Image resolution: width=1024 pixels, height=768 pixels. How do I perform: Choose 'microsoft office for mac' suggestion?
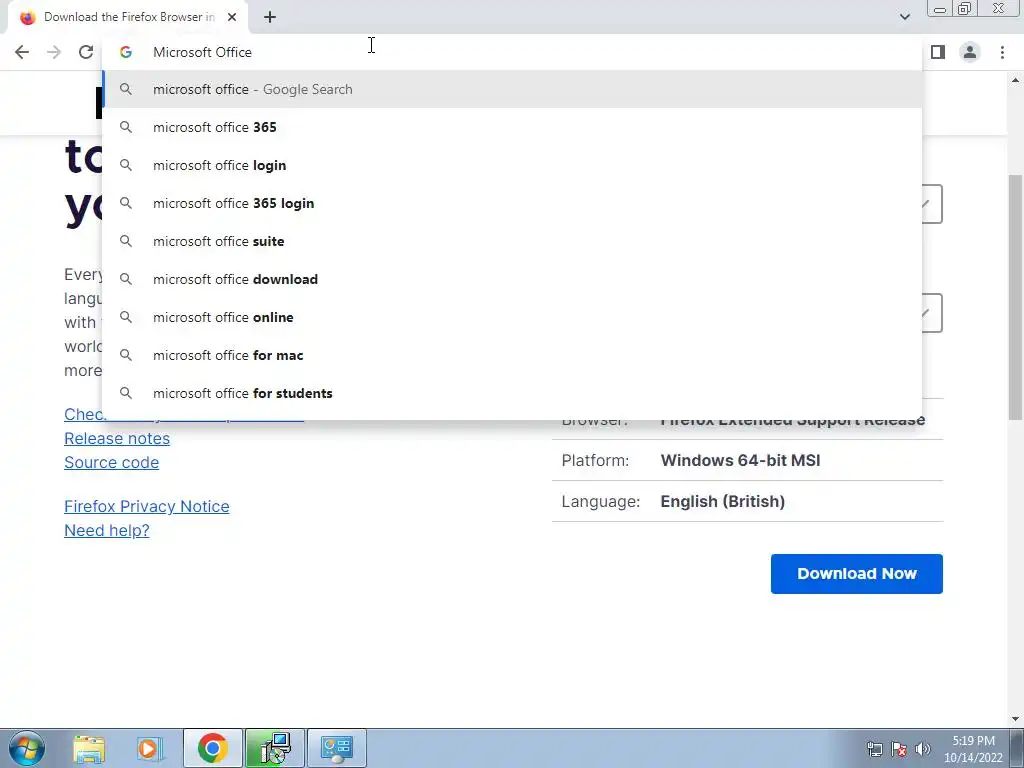coord(513,355)
